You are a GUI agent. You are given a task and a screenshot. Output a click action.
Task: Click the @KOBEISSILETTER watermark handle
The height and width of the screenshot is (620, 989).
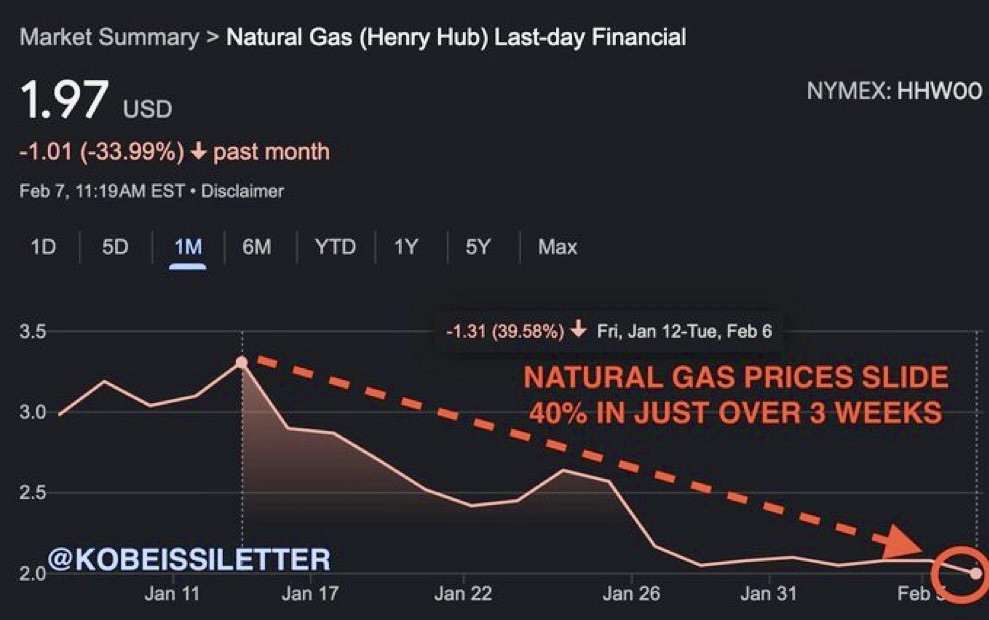coord(188,557)
